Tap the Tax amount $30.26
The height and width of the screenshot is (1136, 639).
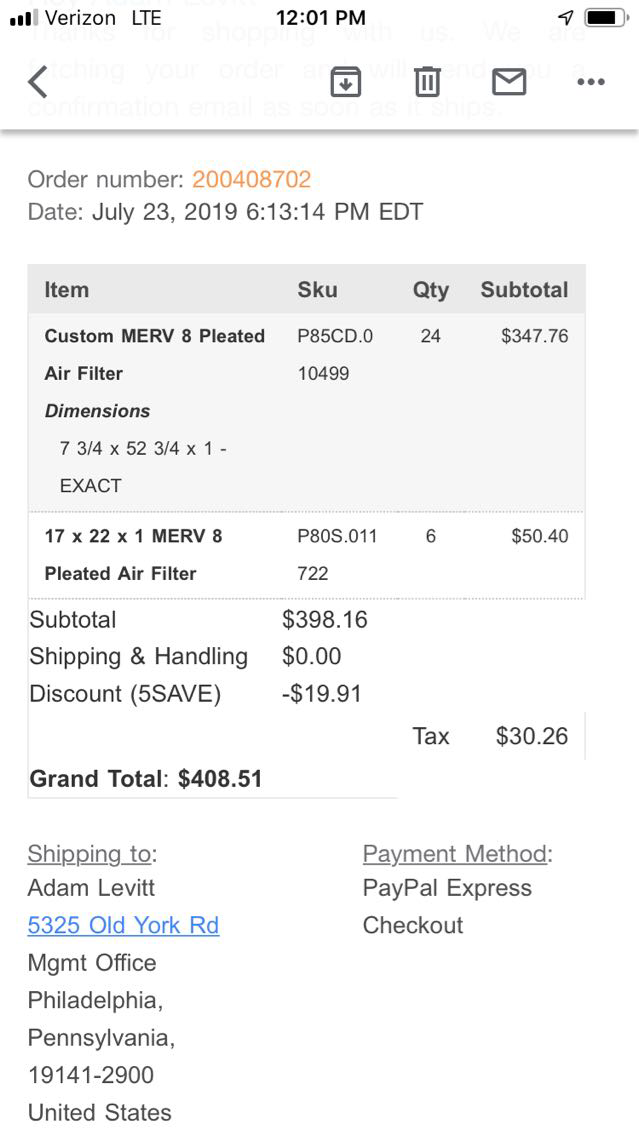tap(531, 736)
